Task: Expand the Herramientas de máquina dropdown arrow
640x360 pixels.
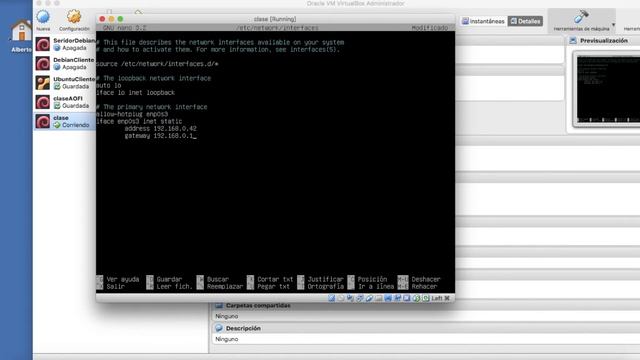Action: pos(613,24)
